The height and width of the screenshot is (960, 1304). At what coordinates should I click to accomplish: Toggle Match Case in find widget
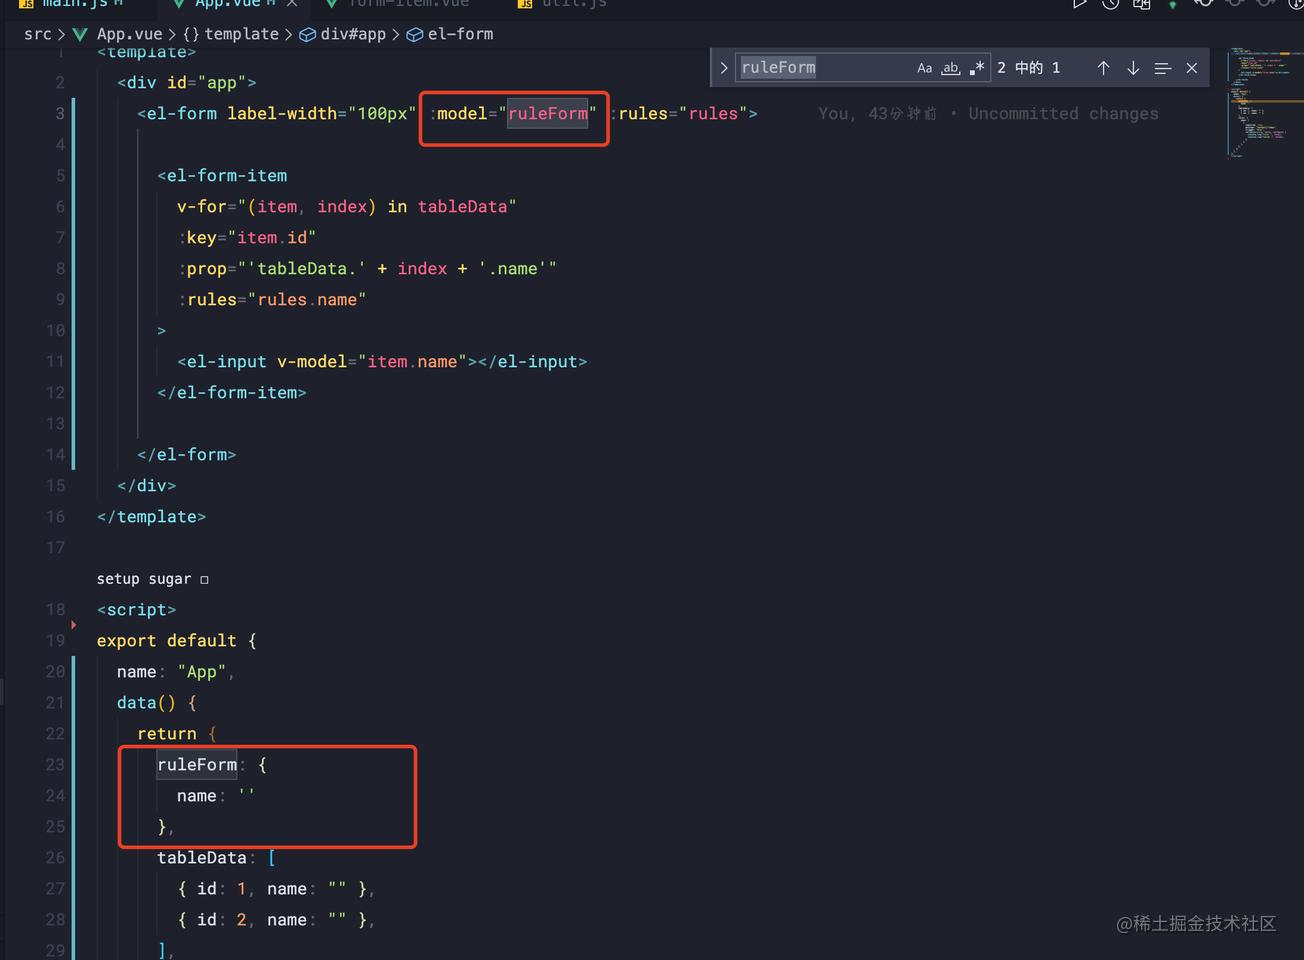924,68
